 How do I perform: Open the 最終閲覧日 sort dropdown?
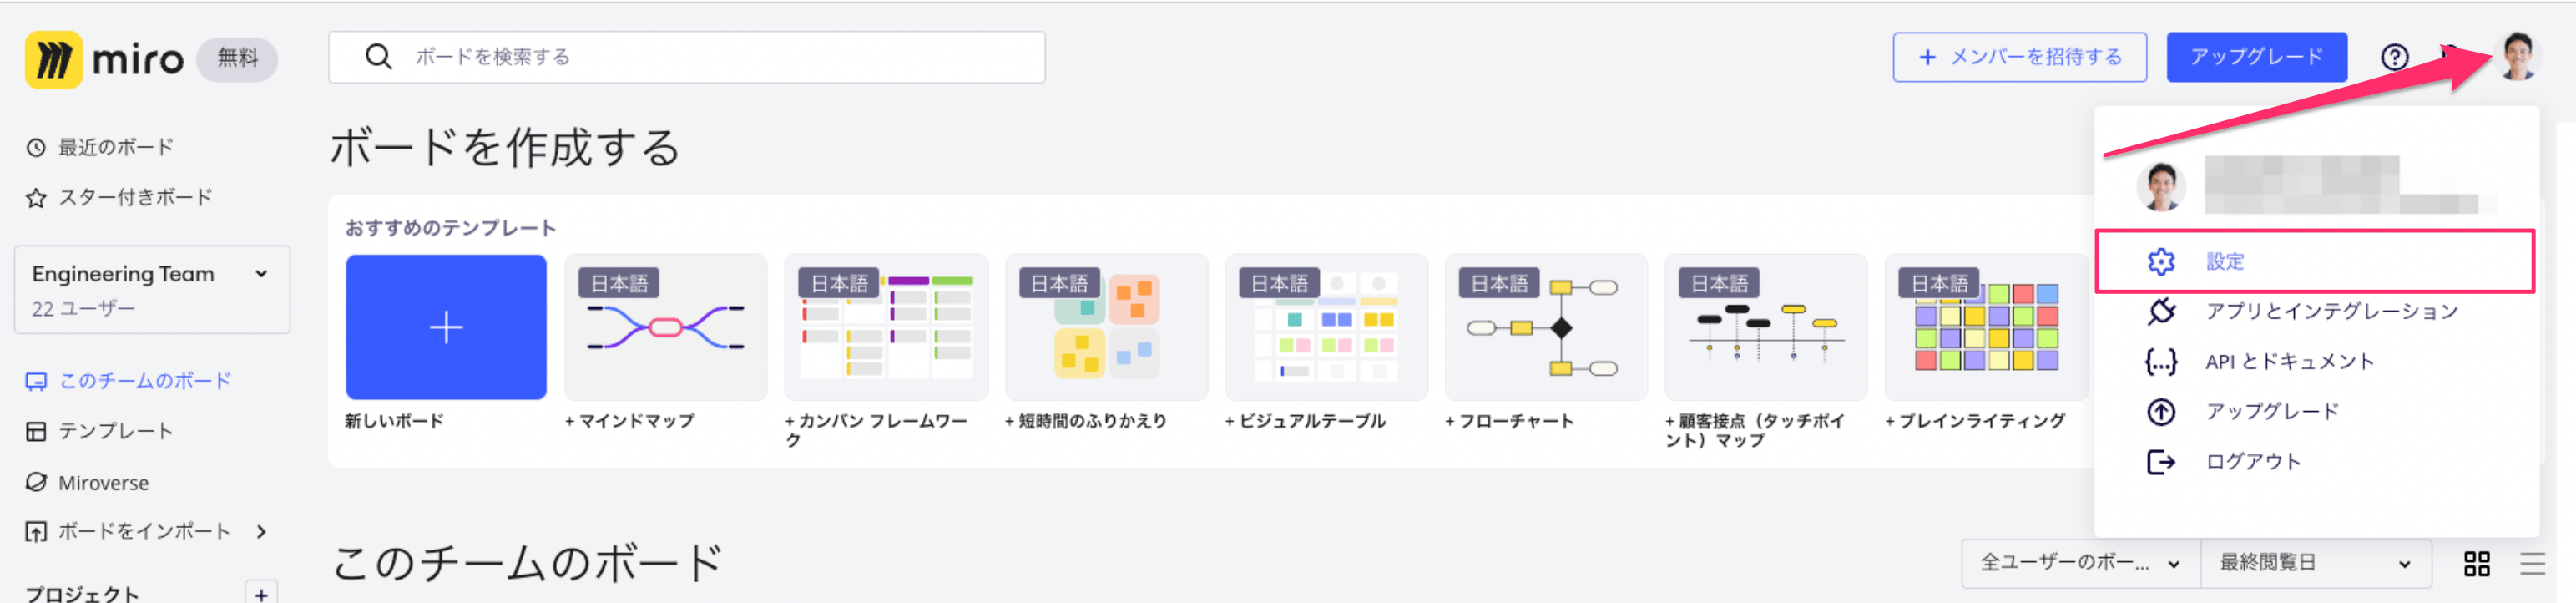coord(2316,564)
